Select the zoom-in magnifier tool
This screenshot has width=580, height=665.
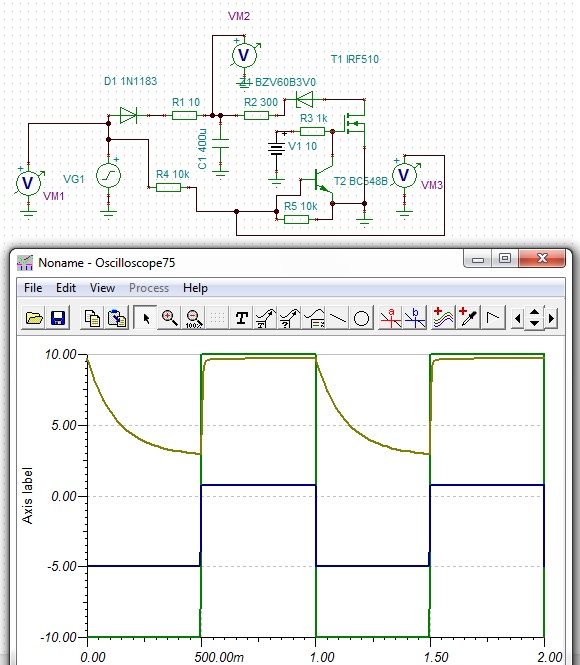(x=169, y=318)
